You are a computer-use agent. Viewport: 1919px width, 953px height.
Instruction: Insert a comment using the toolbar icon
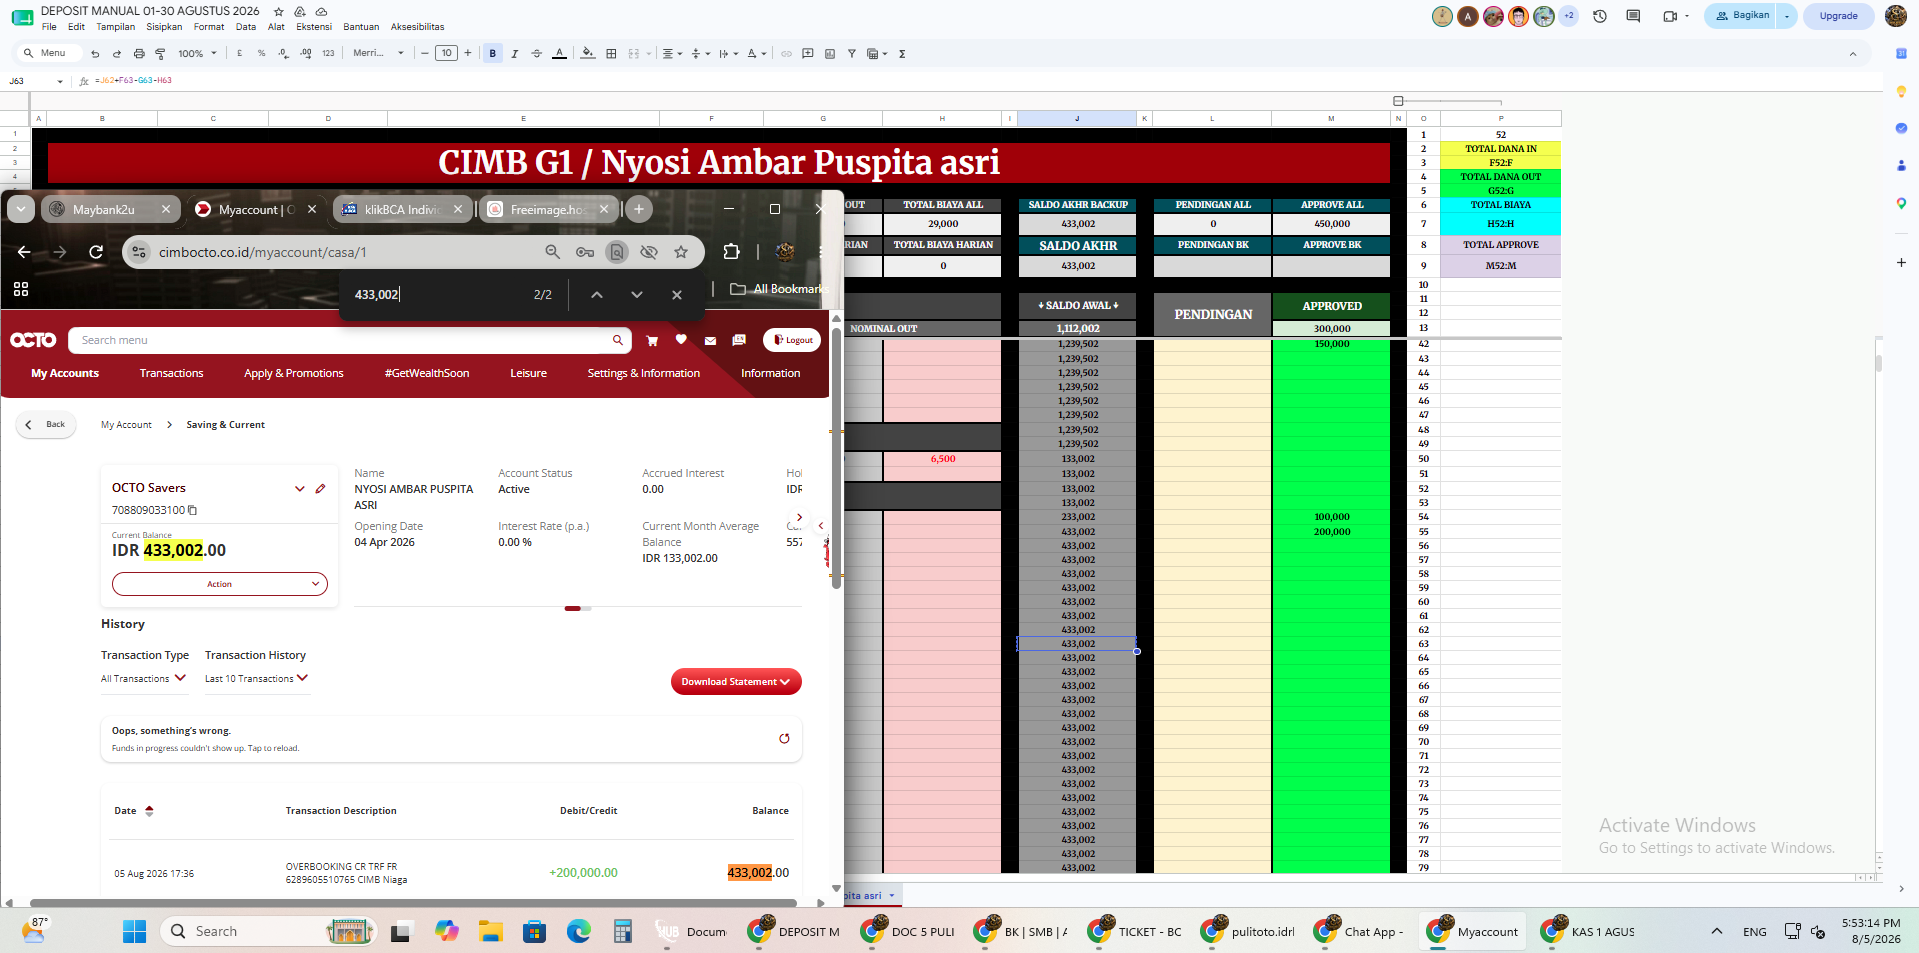[808, 54]
